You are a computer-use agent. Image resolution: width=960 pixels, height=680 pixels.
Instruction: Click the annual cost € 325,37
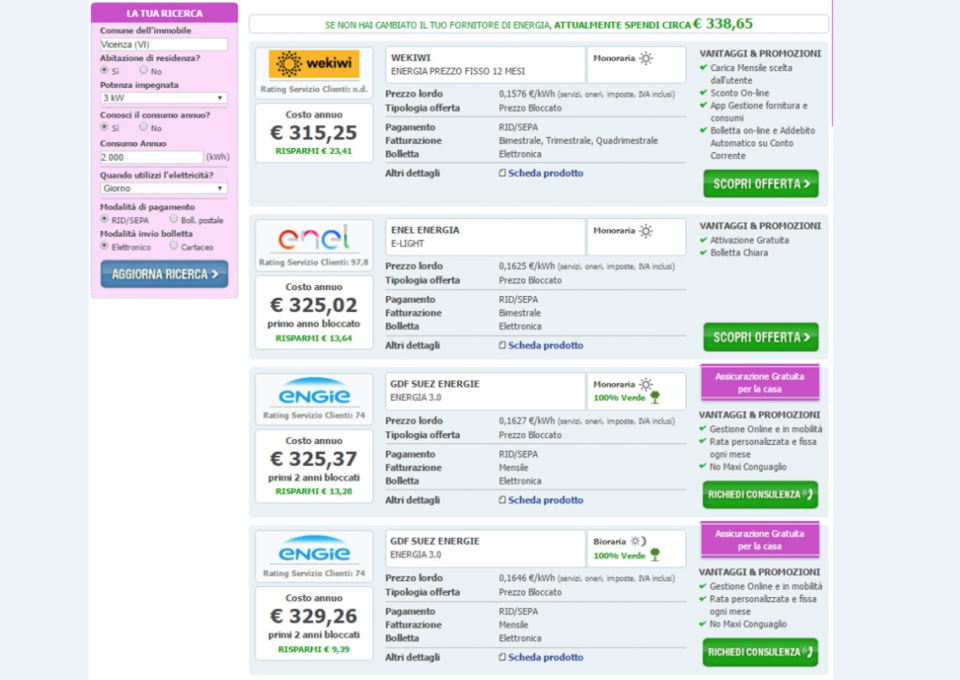[313, 458]
